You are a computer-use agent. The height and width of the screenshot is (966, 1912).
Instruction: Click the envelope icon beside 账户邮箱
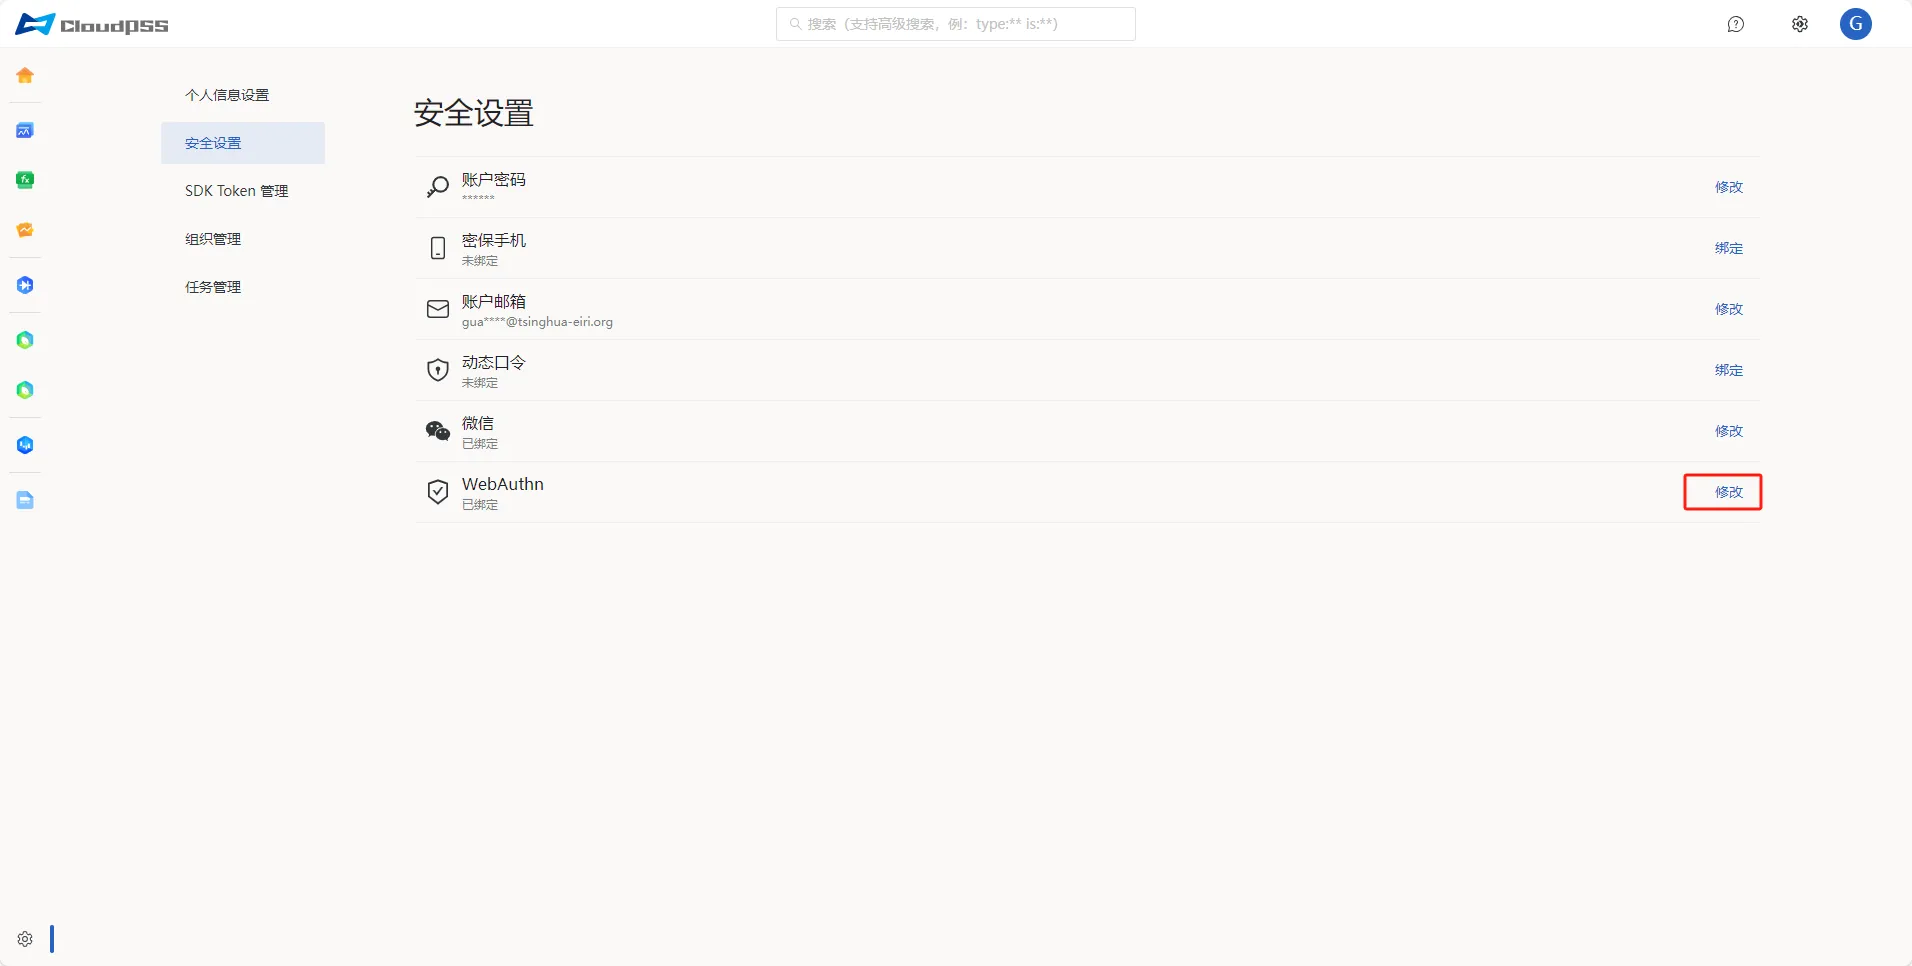[438, 309]
